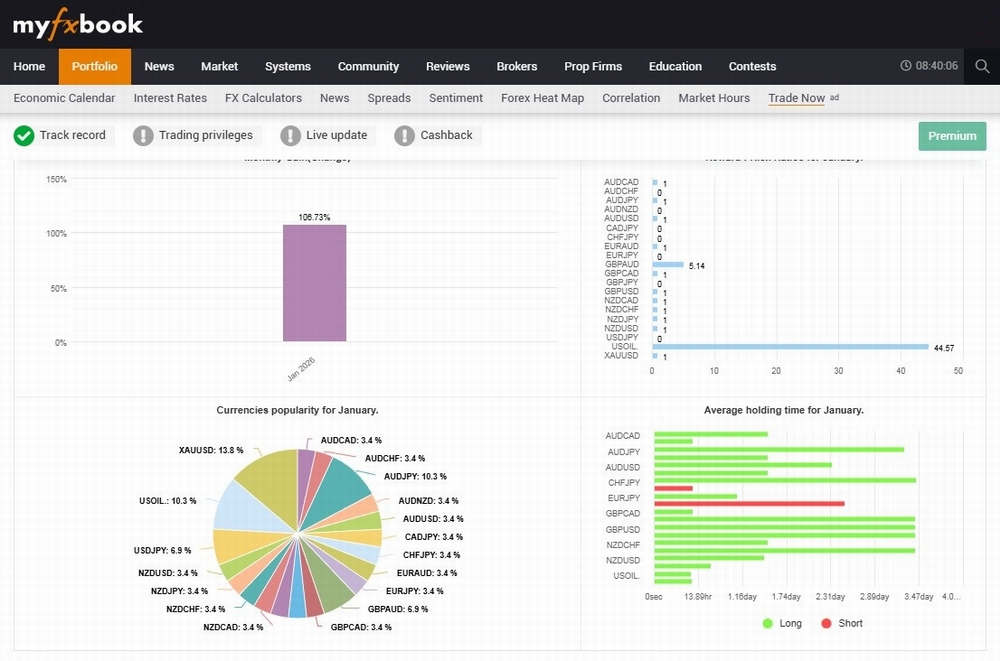
Task: Open the Economic Calendar link
Action: click(x=64, y=98)
